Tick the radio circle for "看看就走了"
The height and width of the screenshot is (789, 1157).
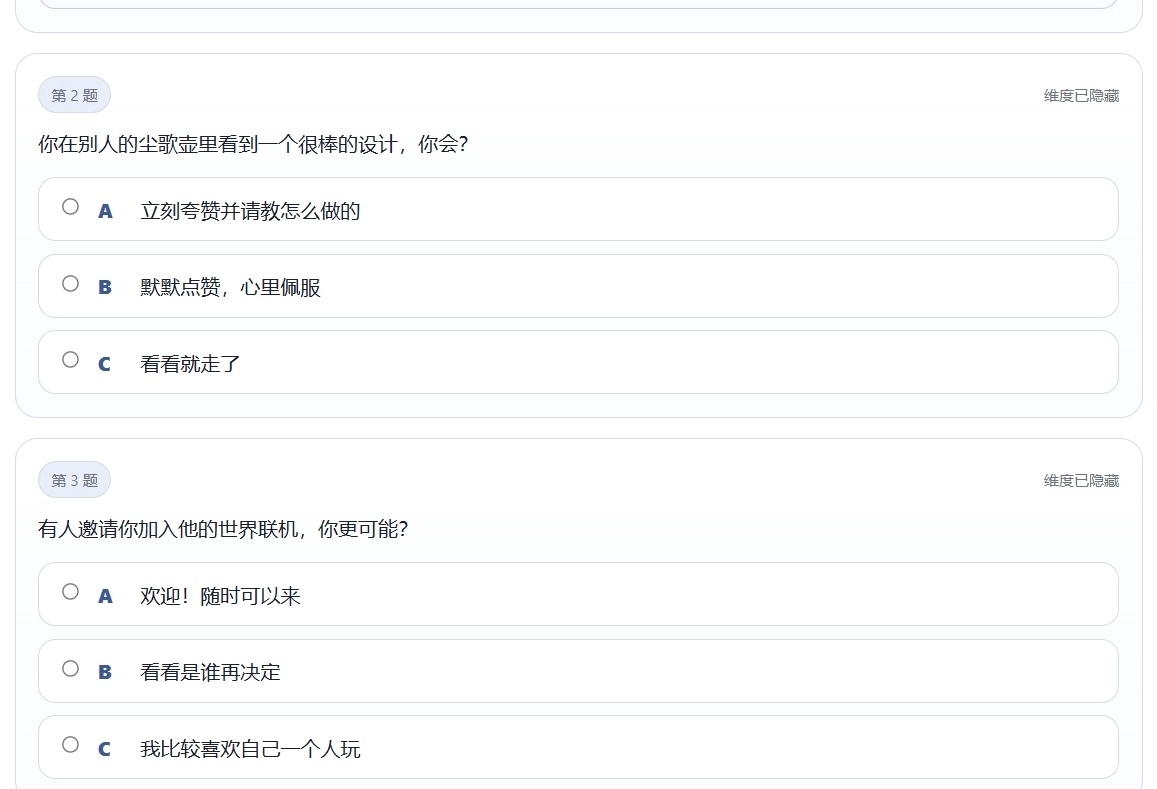click(70, 360)
